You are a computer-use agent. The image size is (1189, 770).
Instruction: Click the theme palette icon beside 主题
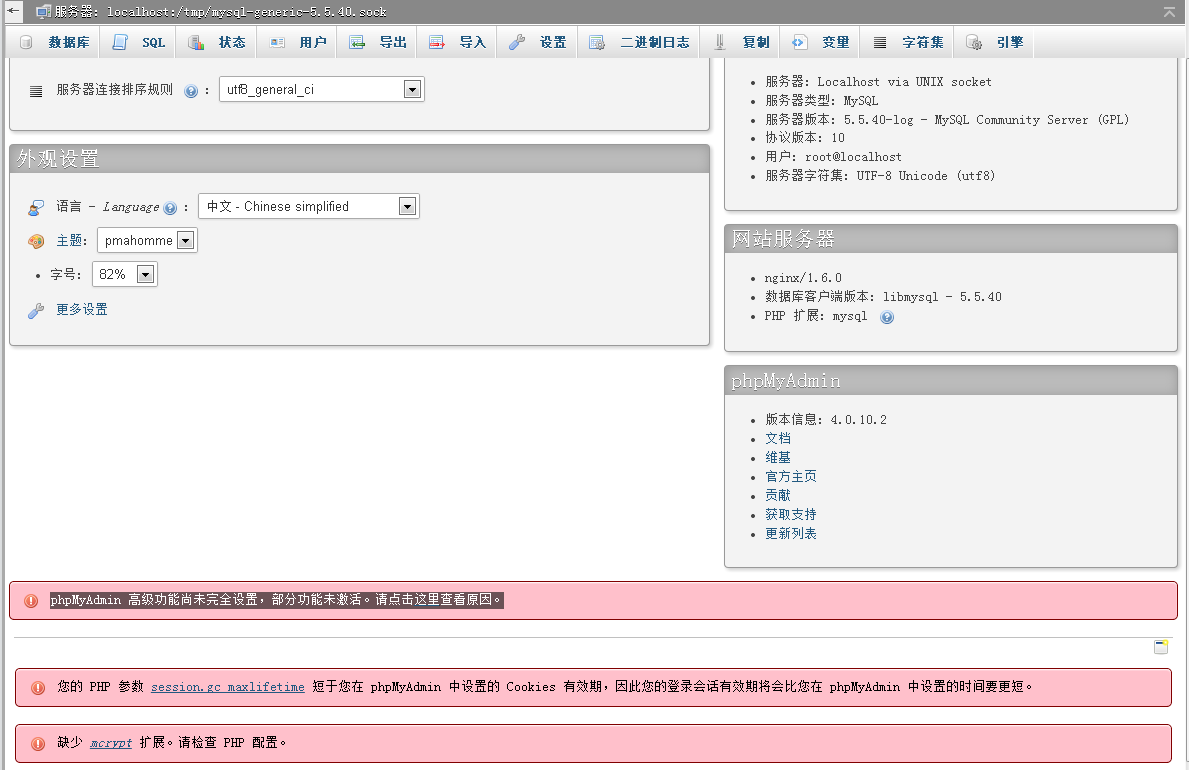tap(36, 241)
